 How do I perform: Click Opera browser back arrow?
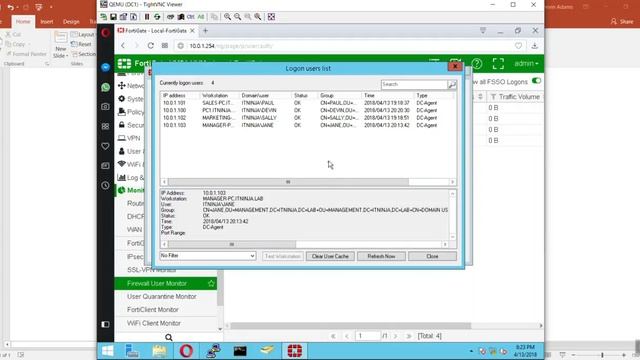pos(123,46)
